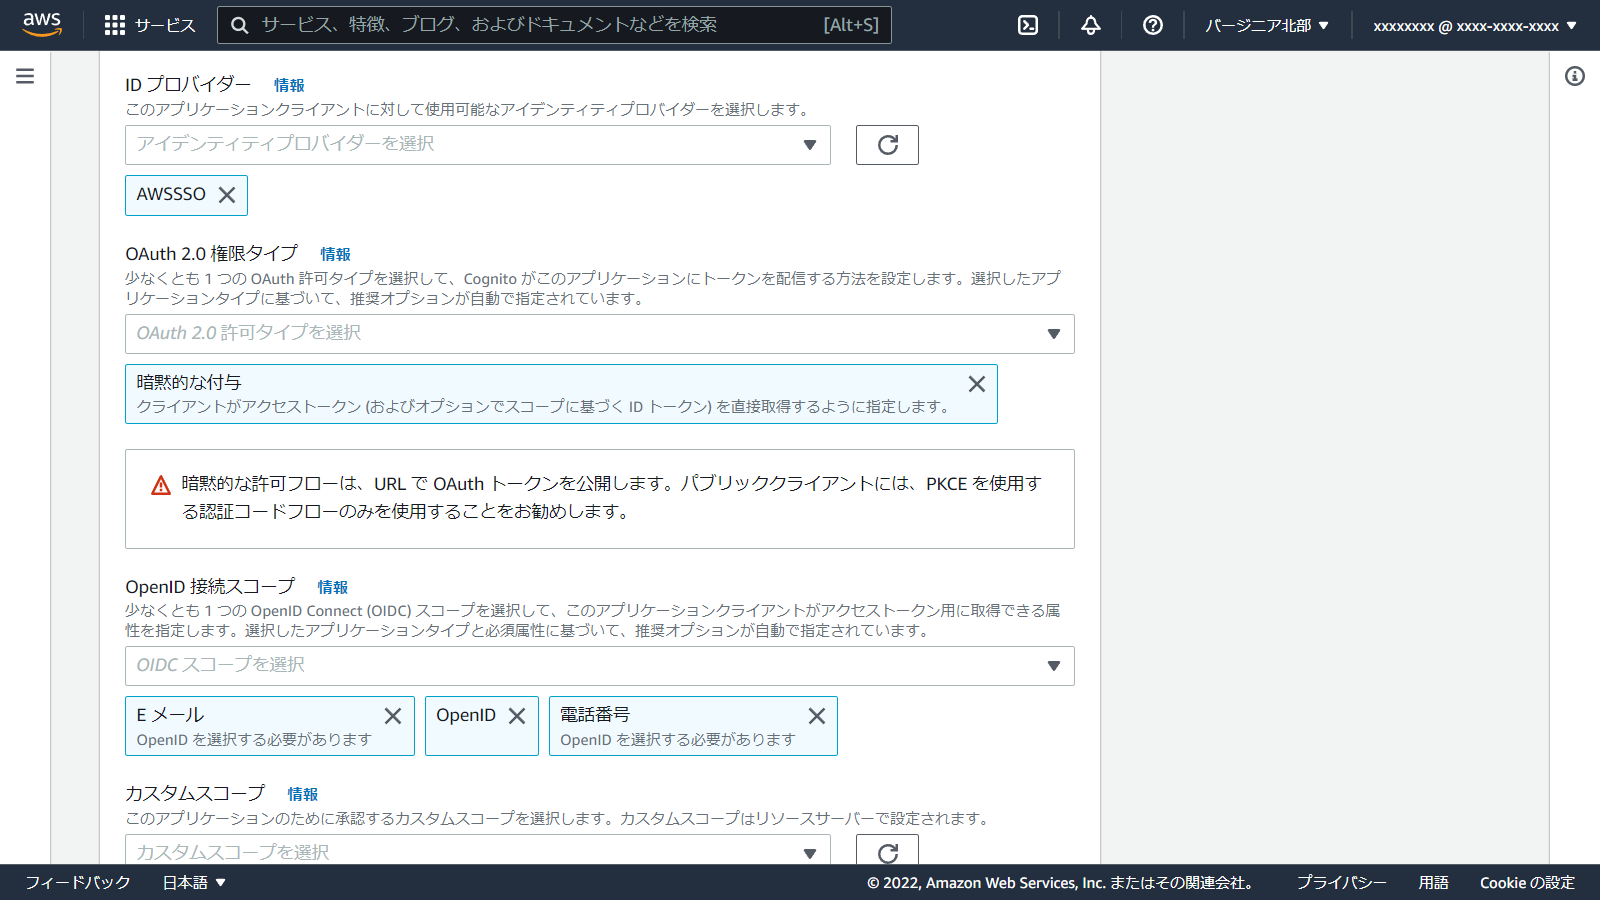Screen dimensions: 1600x900
Task: Open the info panel on the right edge
Action: [1577, 75]
